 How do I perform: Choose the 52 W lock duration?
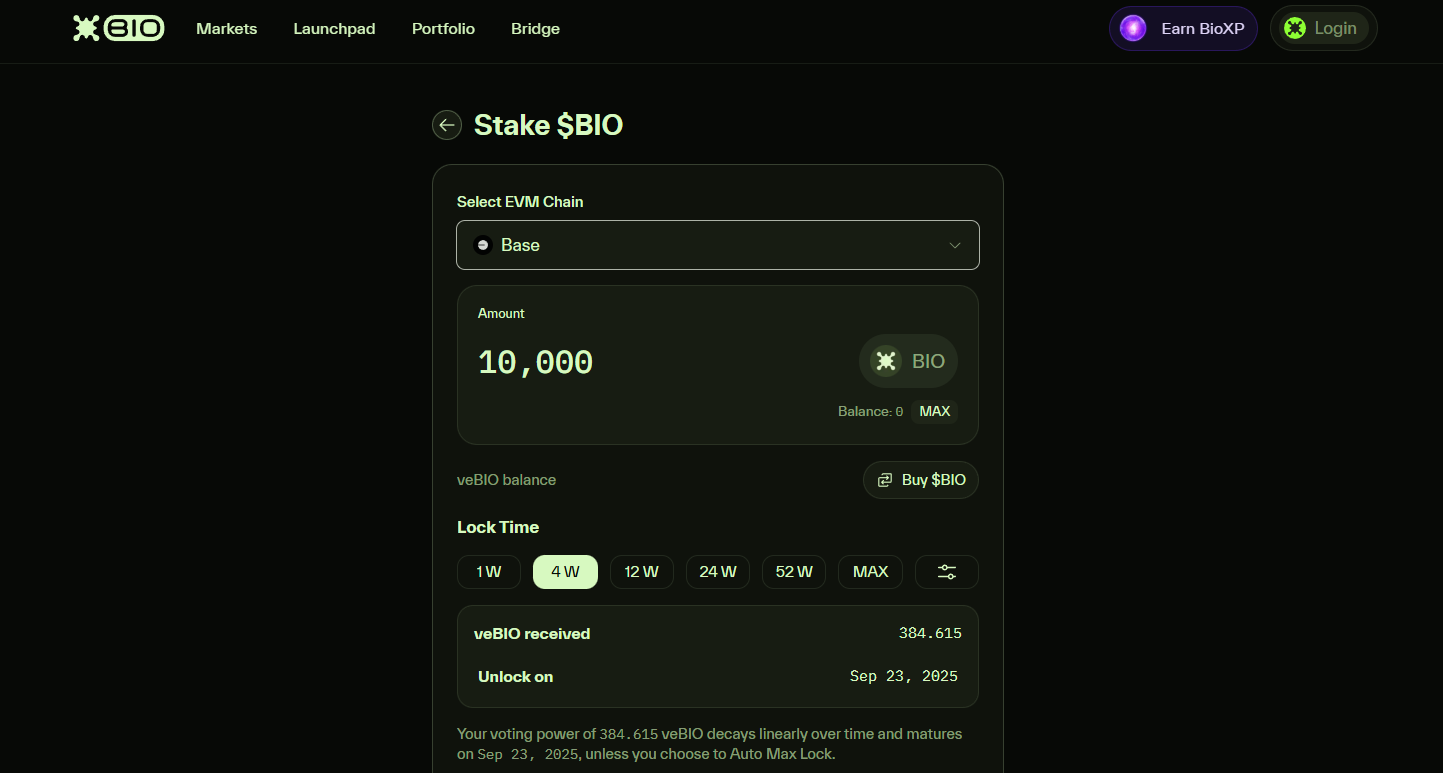(794, 572)
